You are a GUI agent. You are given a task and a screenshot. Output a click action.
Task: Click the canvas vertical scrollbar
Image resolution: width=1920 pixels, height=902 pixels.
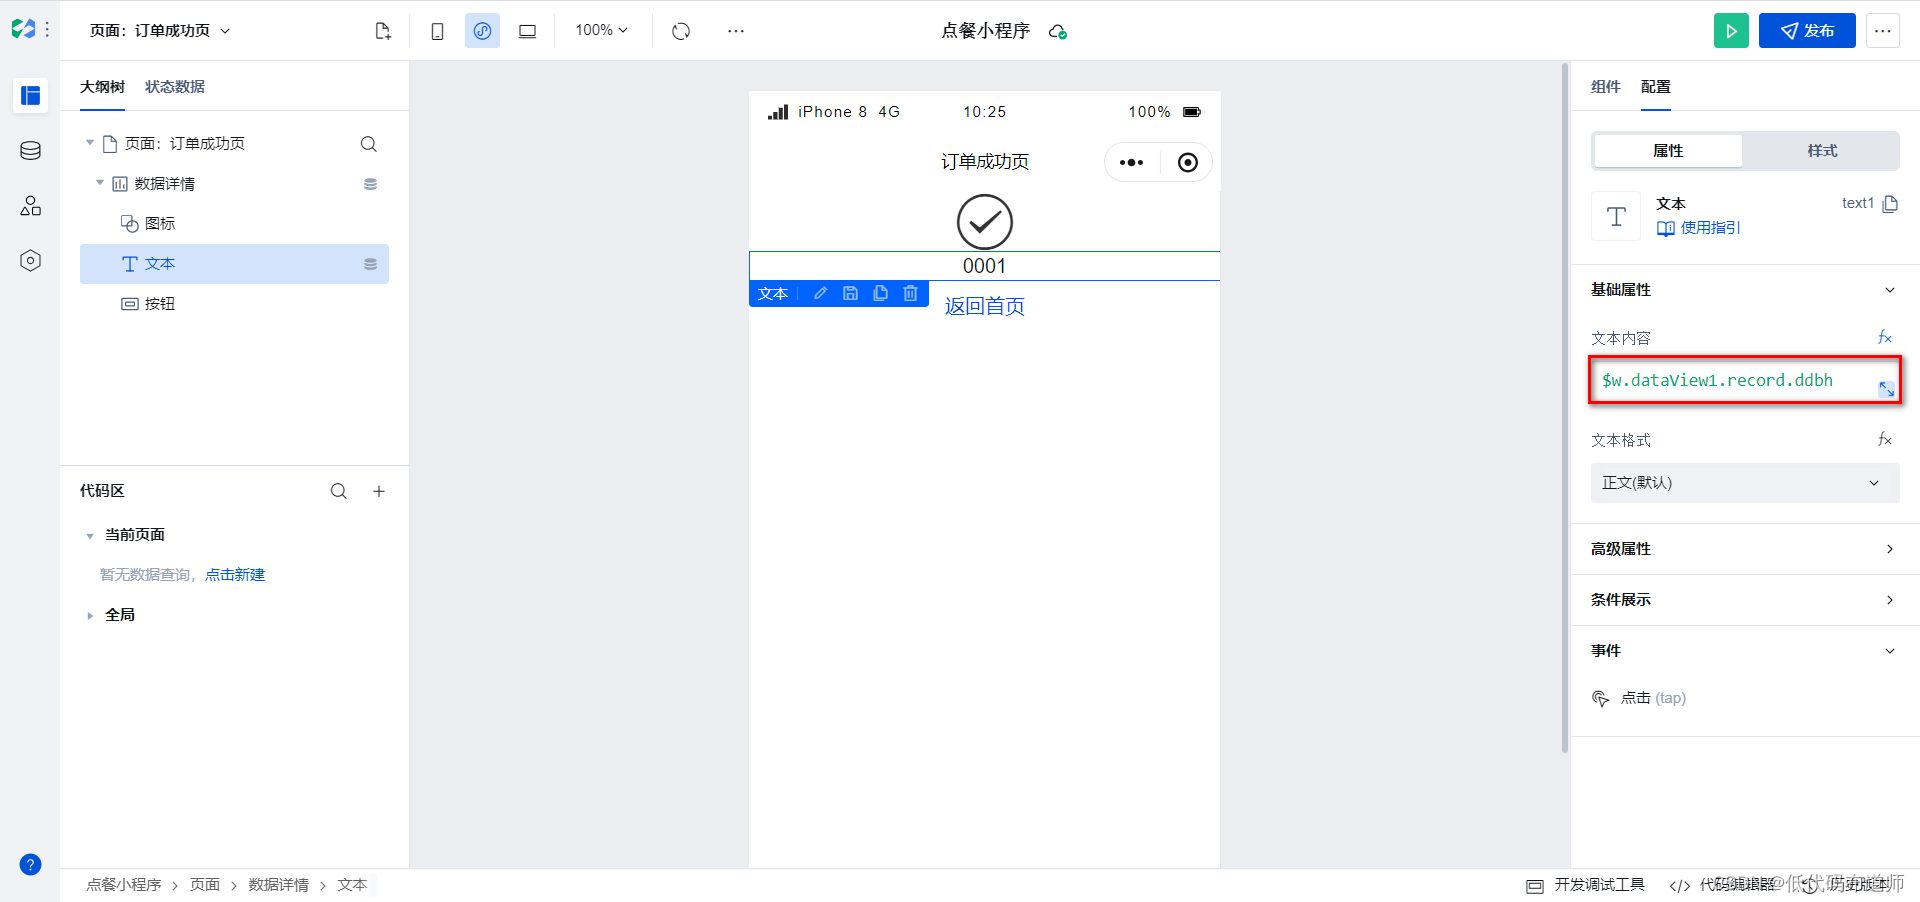tap(1565, 408)
